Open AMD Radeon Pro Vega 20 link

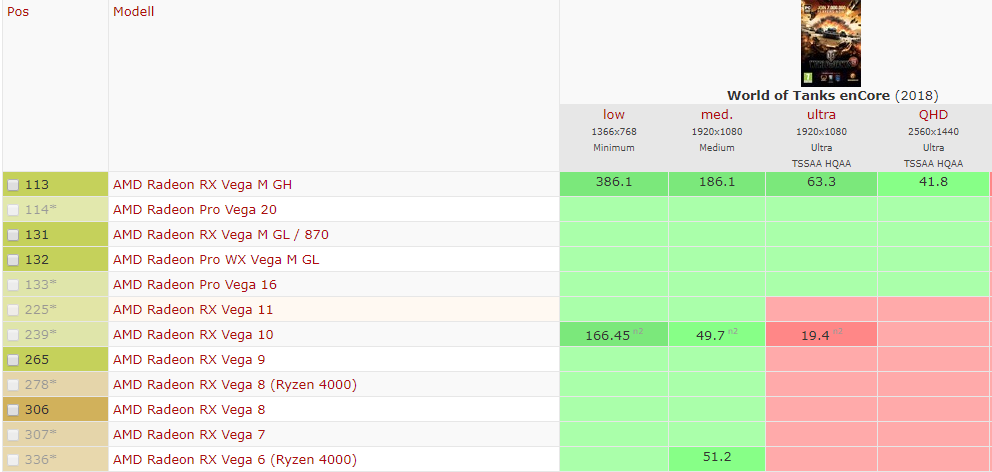click(x=195, y=209)
